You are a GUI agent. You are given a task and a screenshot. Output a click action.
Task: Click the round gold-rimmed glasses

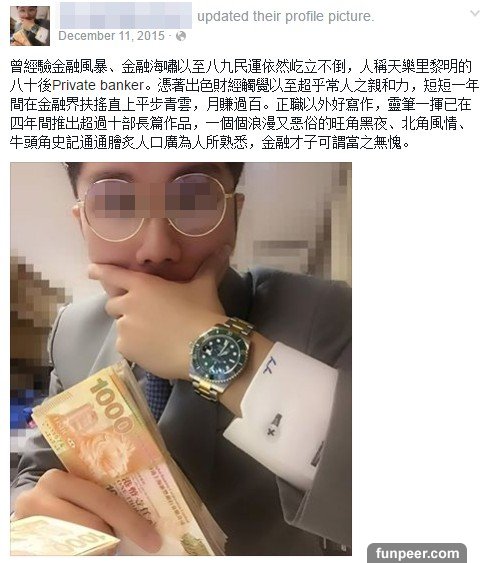coord(156,206)
